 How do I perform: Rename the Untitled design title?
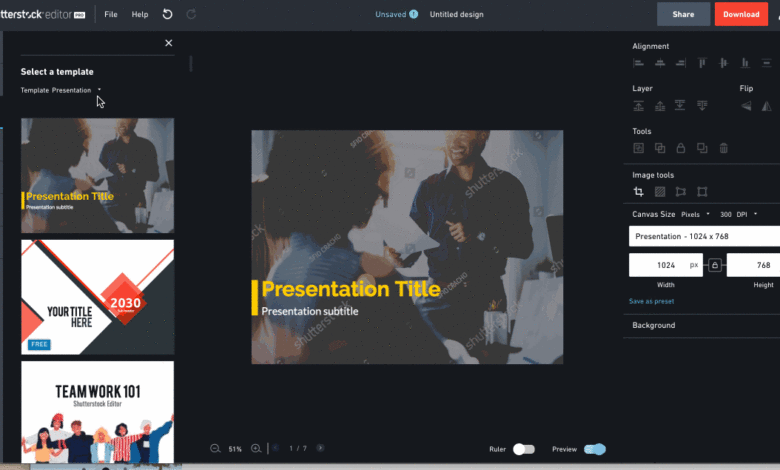click(x=457, y=14)
